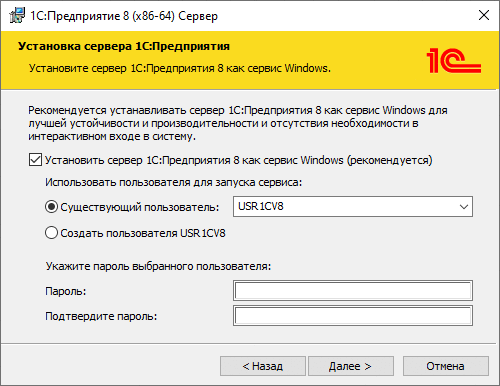Screen dimensions: 500x386
Task: Uncheck the install as Windows service checkbox
Action: point(35,160)
